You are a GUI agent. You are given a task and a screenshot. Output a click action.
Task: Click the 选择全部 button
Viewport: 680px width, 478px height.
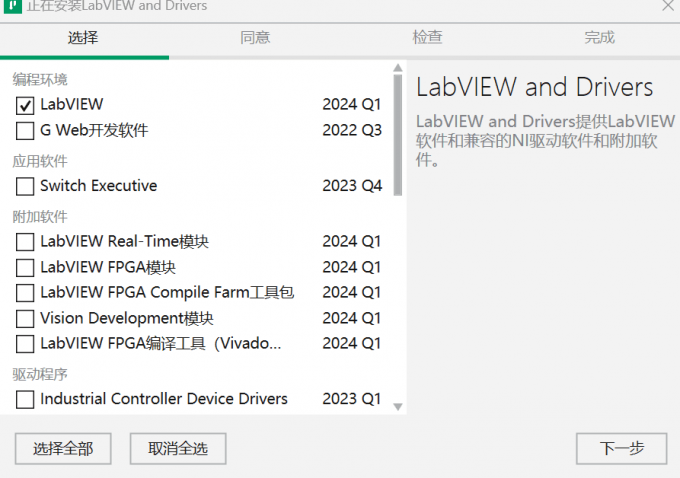63,449
